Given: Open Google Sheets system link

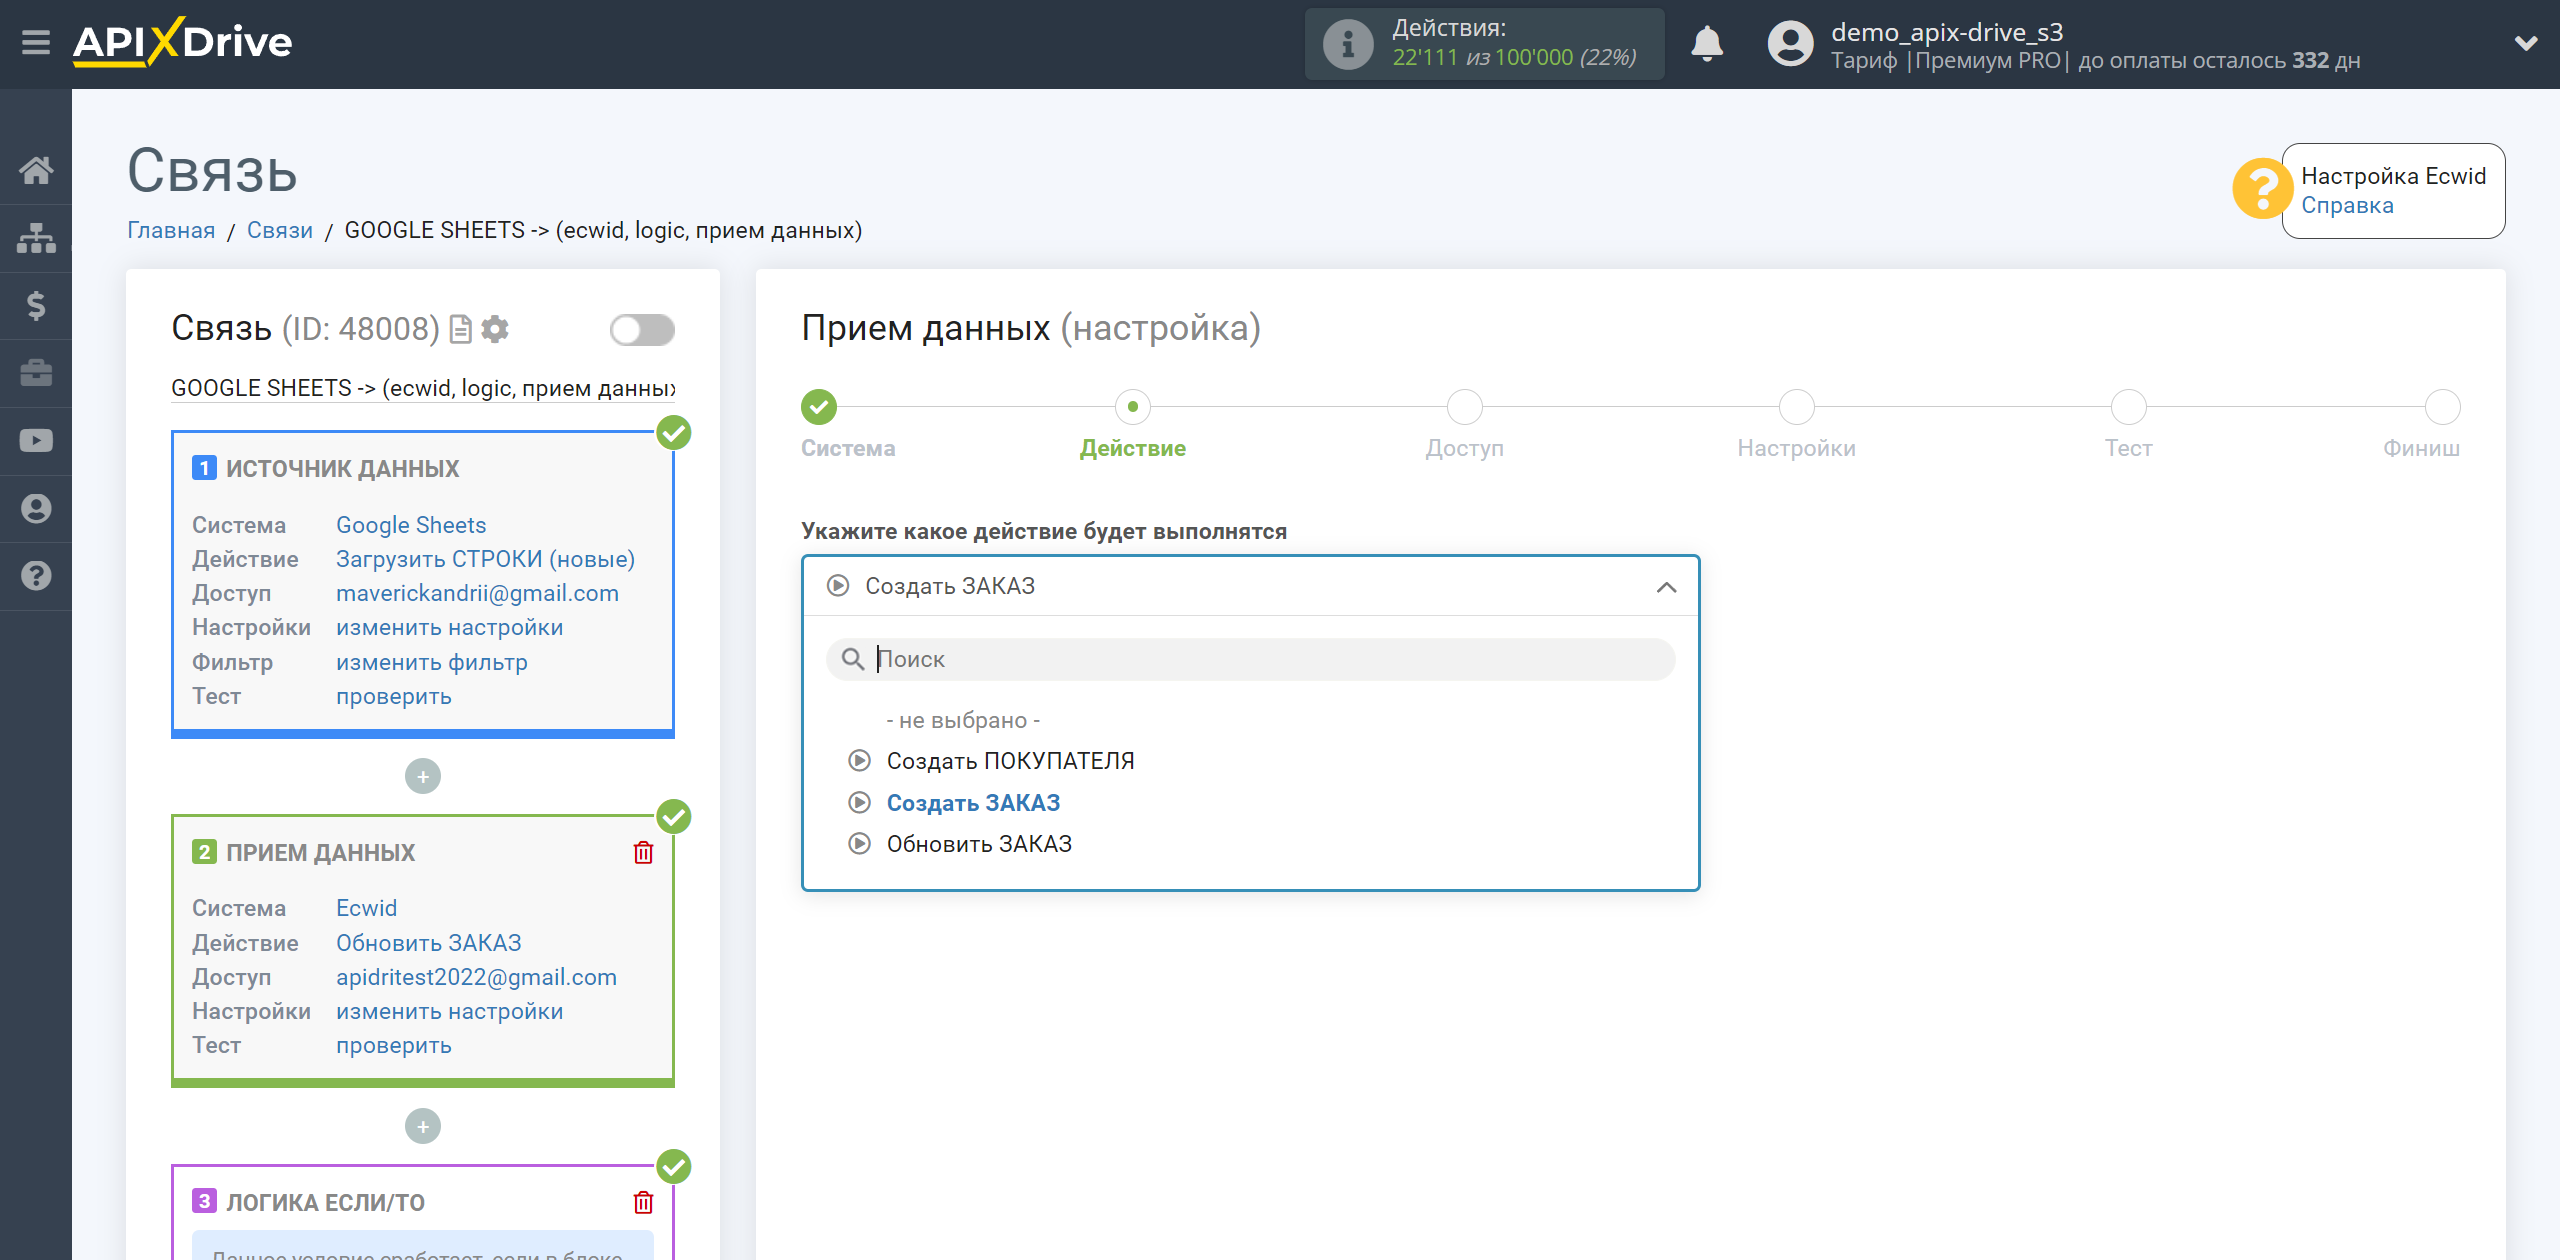Looking at the screenshot, I should tap(411, 526).
